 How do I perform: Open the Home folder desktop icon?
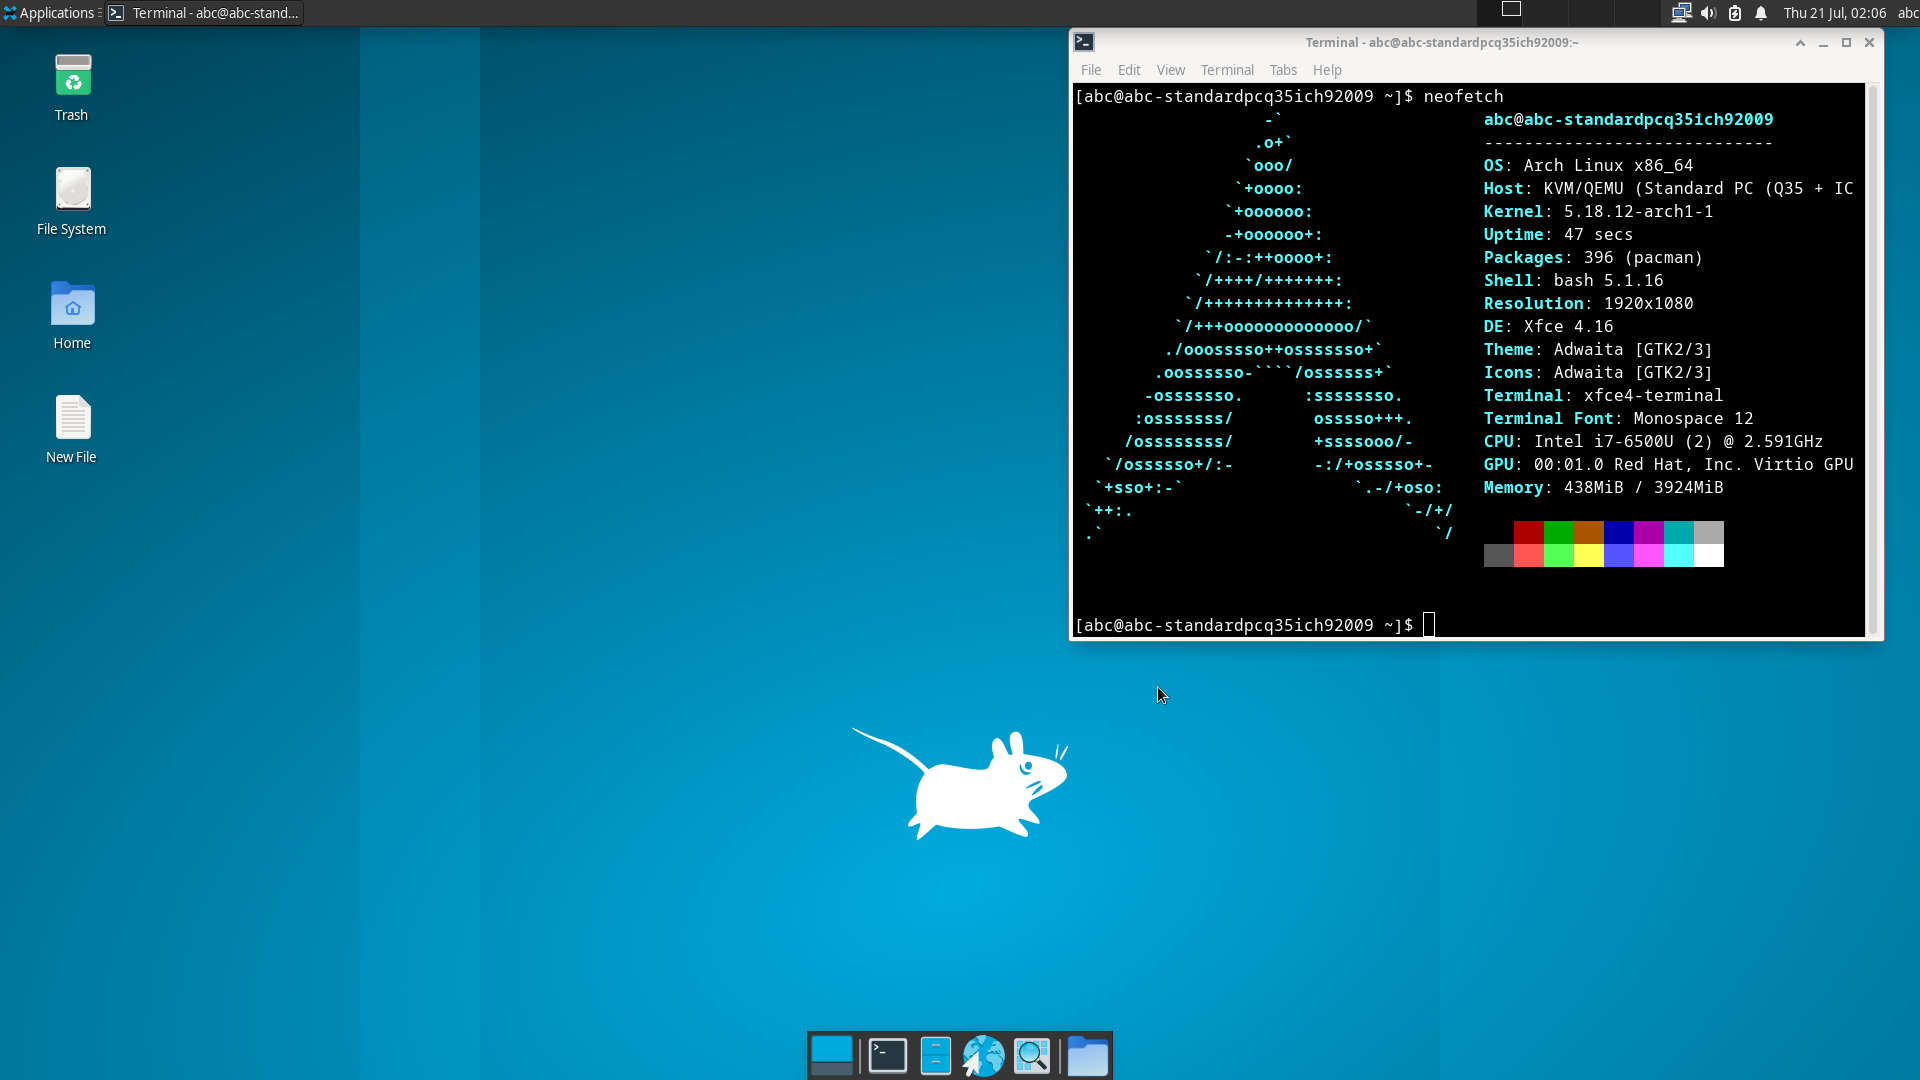click(72, 305)
